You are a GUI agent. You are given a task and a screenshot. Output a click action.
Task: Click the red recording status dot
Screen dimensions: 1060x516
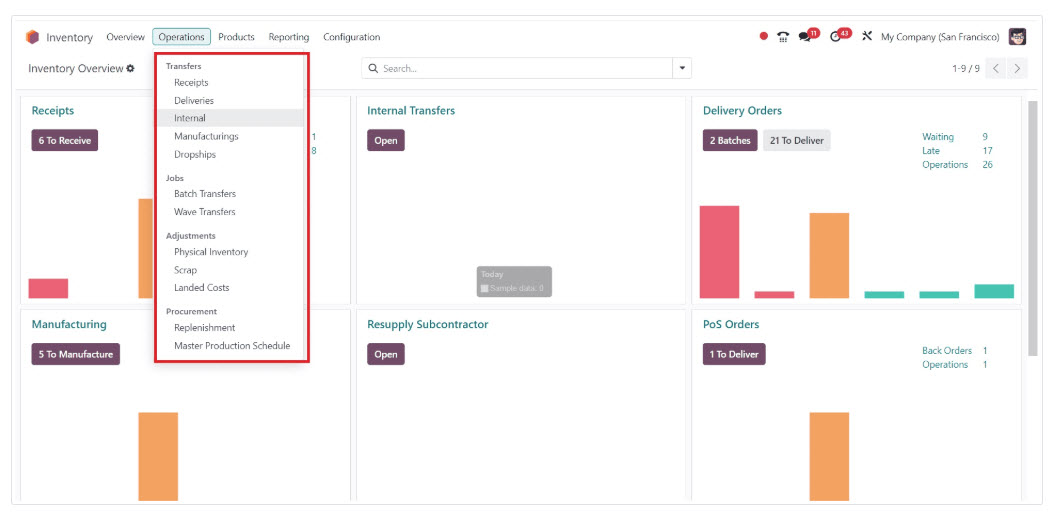tap(764, 37)
